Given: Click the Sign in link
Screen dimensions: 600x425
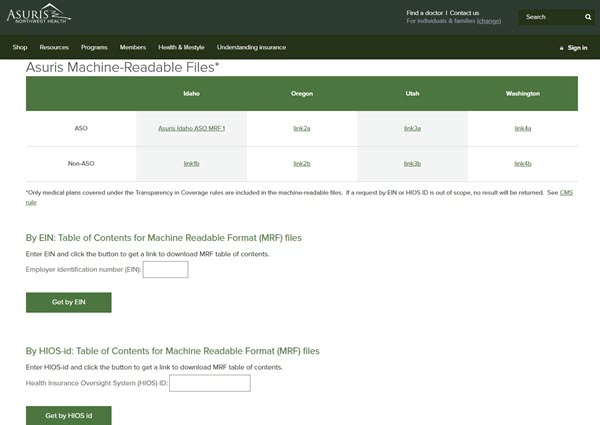Looking at the screenshot, I should point(577,48).
